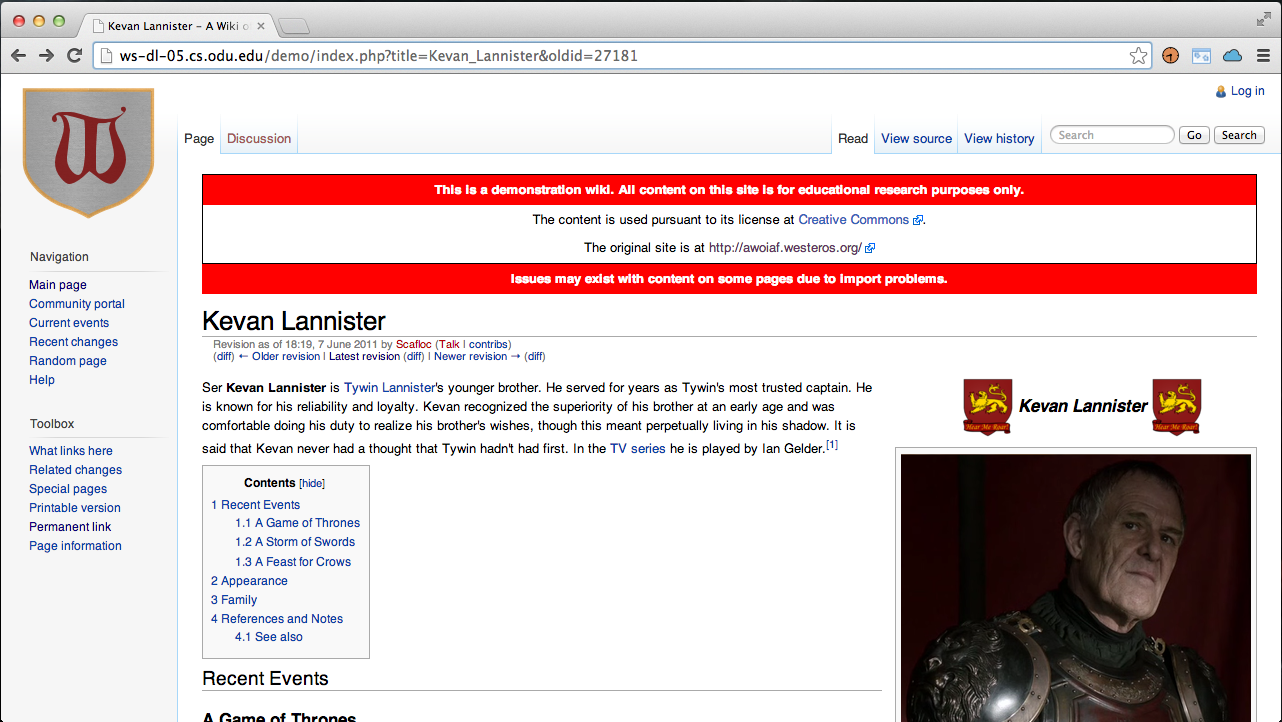Click the user icon beside Log in
The height and width of the screenshot is (722, 1282).
tap(1220, 92)
